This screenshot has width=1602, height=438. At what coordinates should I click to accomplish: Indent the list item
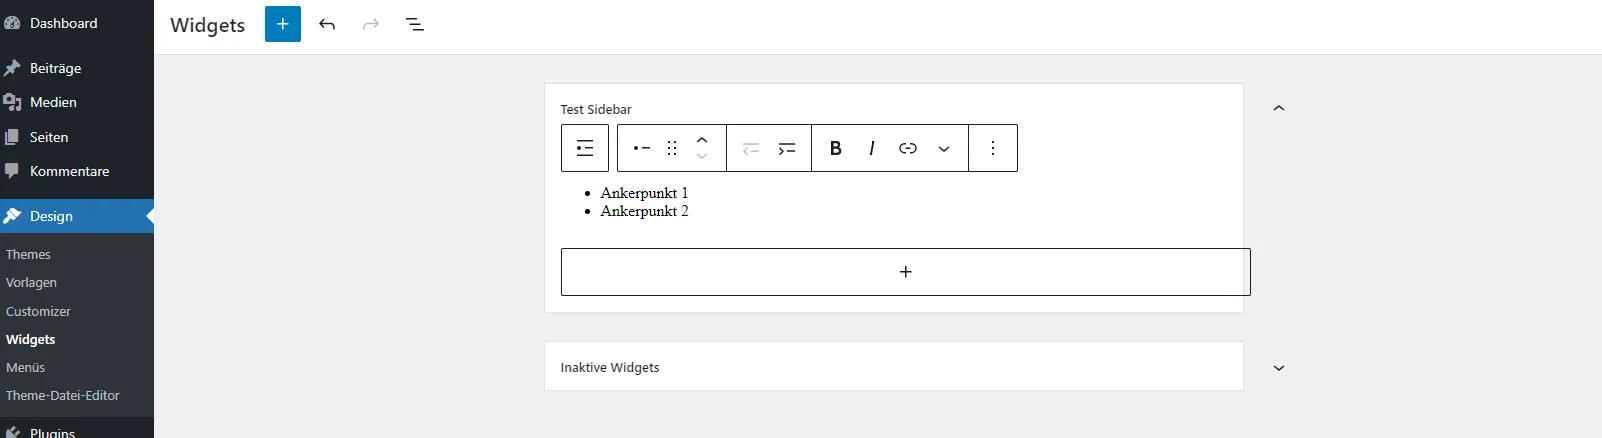tap(787, 148)
